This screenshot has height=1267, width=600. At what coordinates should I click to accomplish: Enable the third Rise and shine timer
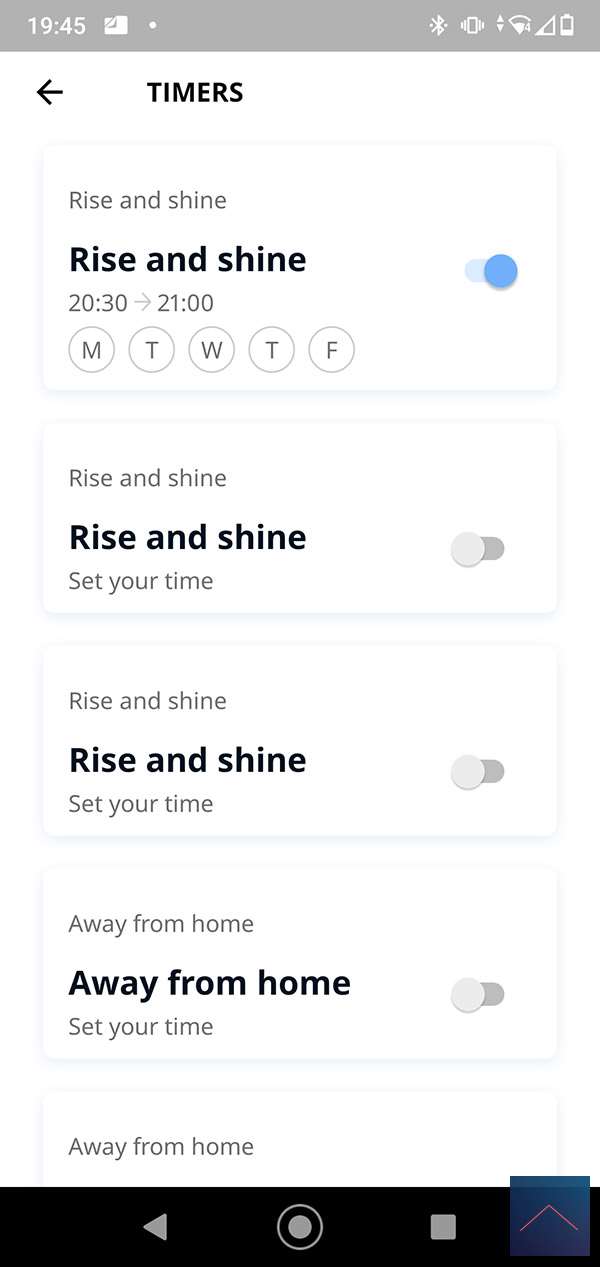[478, 772]
